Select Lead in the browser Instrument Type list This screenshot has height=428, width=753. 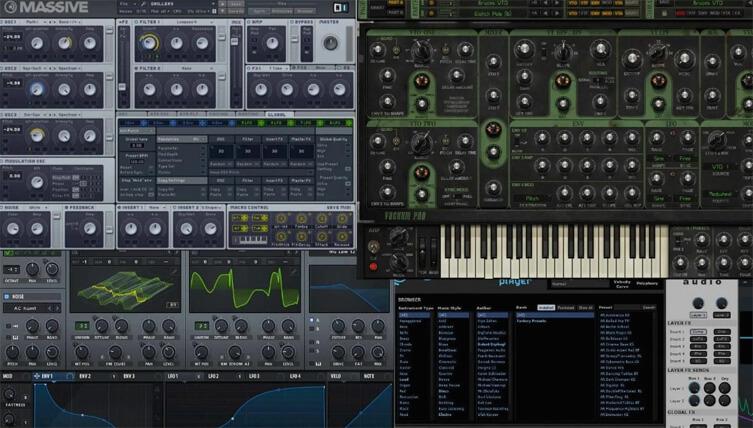pyautogui.click(x=405, y=379)
